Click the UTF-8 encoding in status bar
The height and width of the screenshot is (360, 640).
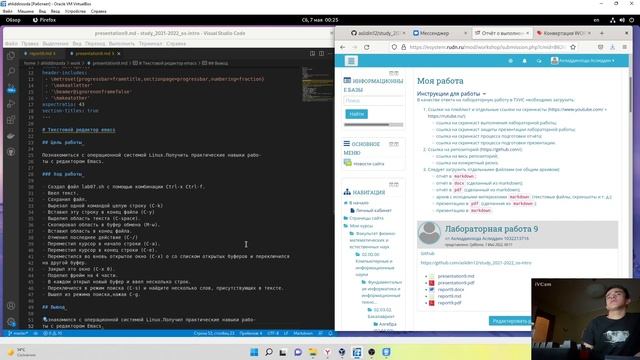[273, 333]
